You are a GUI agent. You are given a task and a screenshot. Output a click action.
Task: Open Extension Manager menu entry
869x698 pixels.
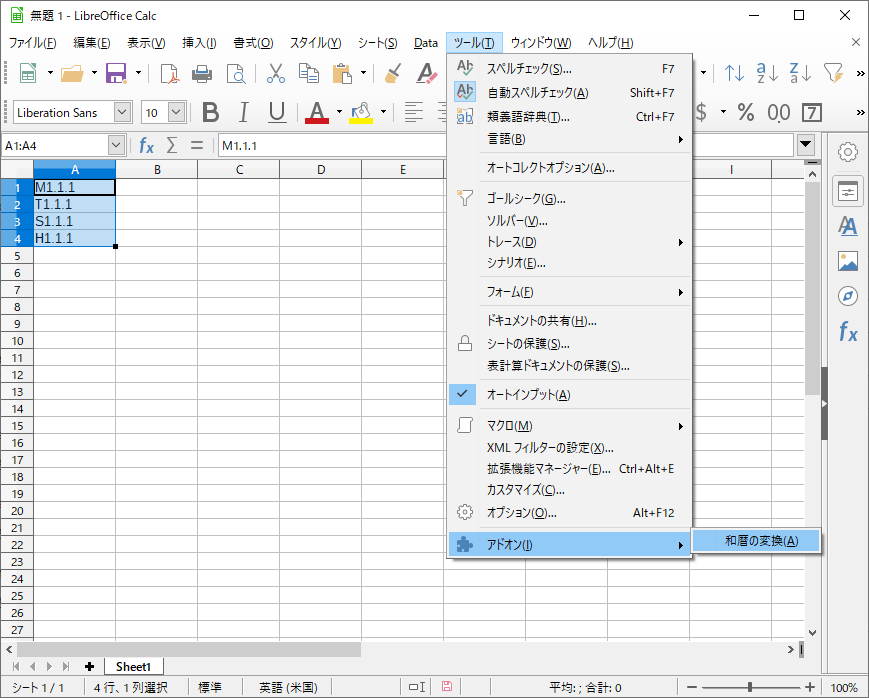tap(569, 469)
